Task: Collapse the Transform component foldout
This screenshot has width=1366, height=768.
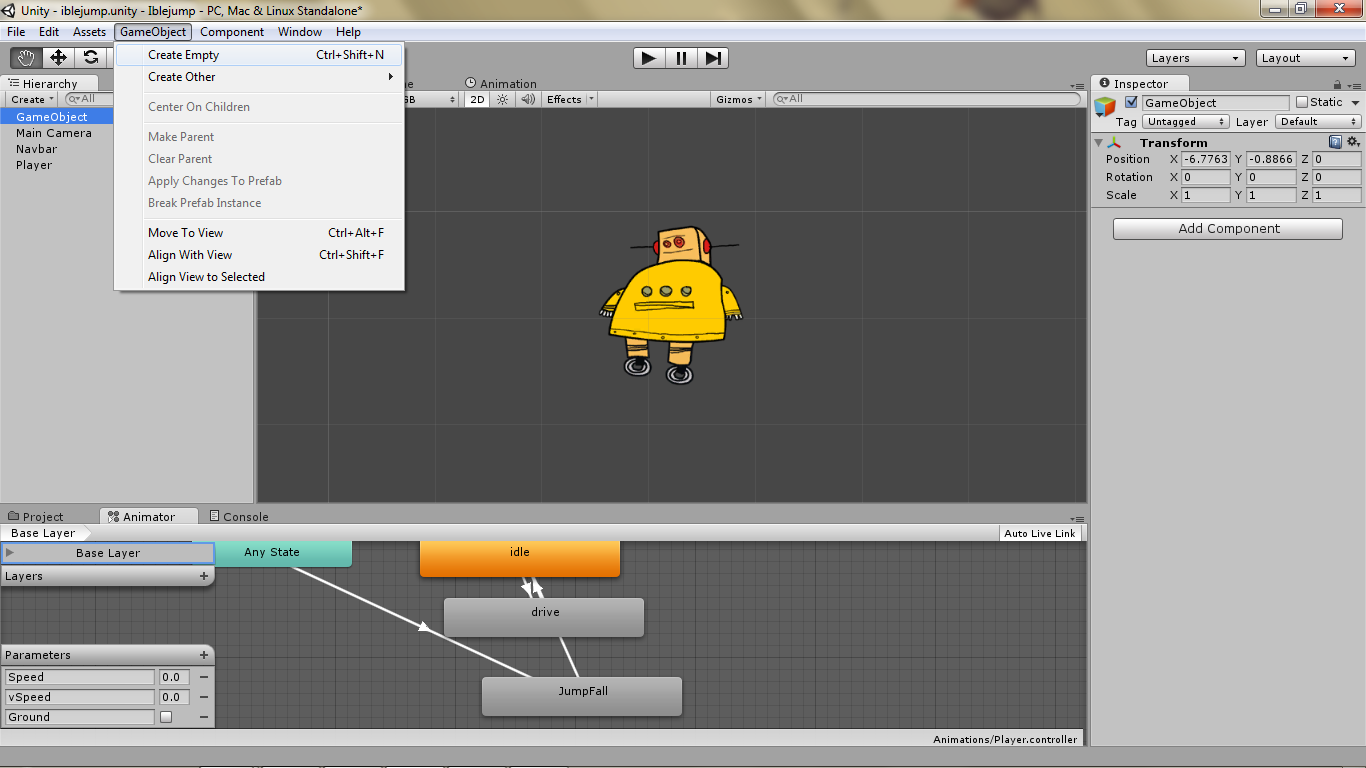Action: pos(1099,143)
